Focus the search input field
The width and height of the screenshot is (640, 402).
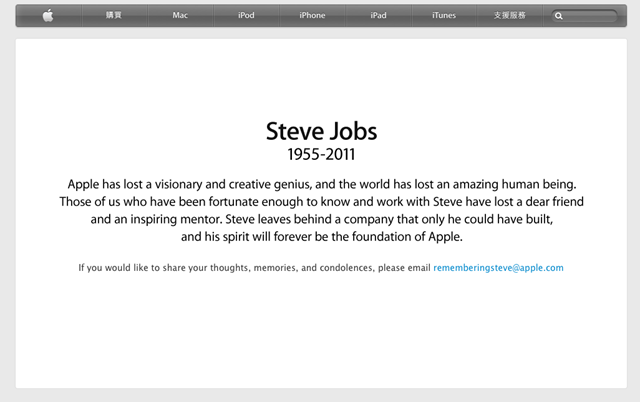(584, 16)
